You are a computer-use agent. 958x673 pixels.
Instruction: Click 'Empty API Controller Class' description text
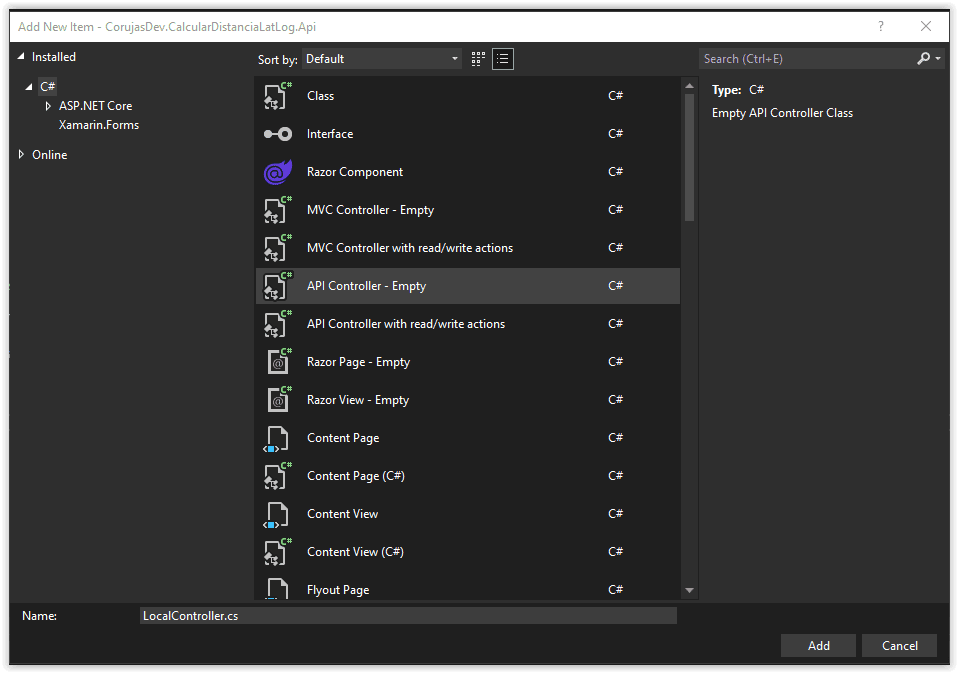(782, 113)
